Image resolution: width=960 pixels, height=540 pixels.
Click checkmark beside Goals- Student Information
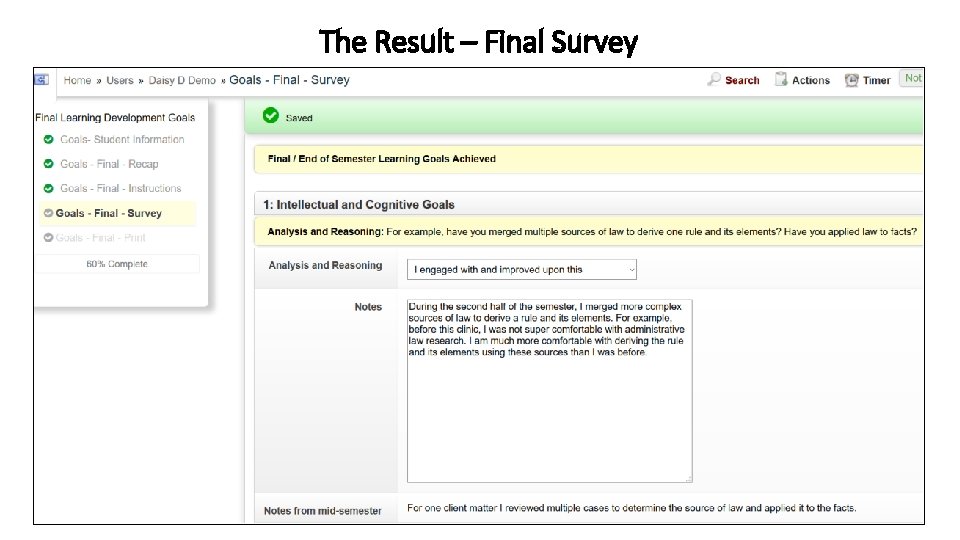pyautogui.click(x=48, y=140)
